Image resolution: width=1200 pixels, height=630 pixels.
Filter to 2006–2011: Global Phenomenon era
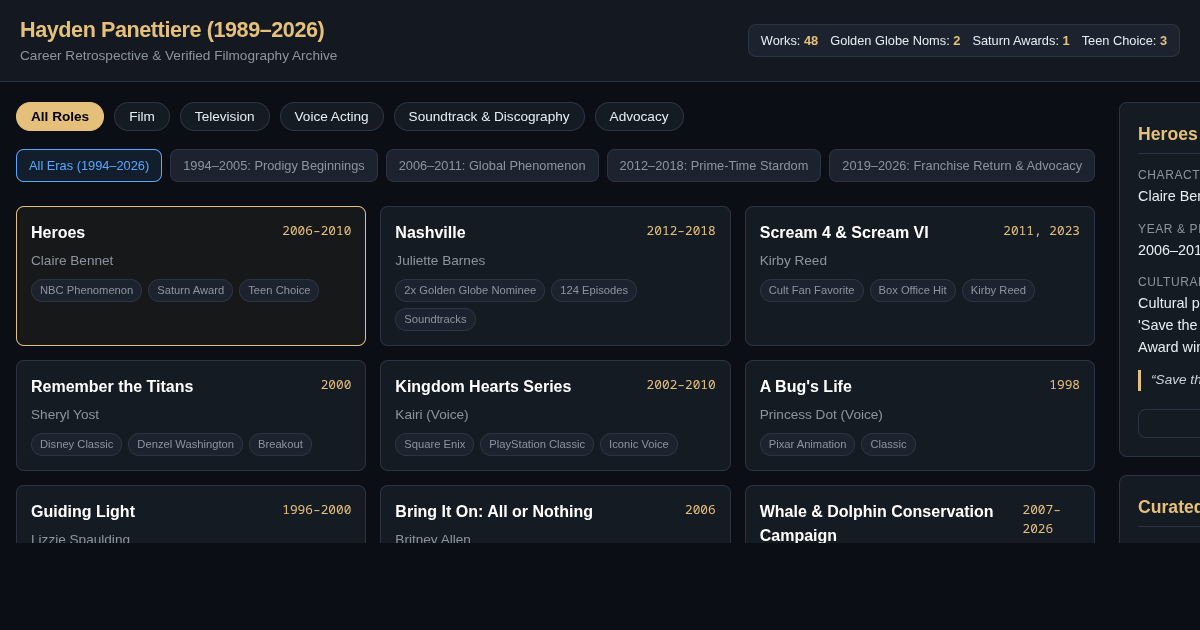tap(492, 166)
